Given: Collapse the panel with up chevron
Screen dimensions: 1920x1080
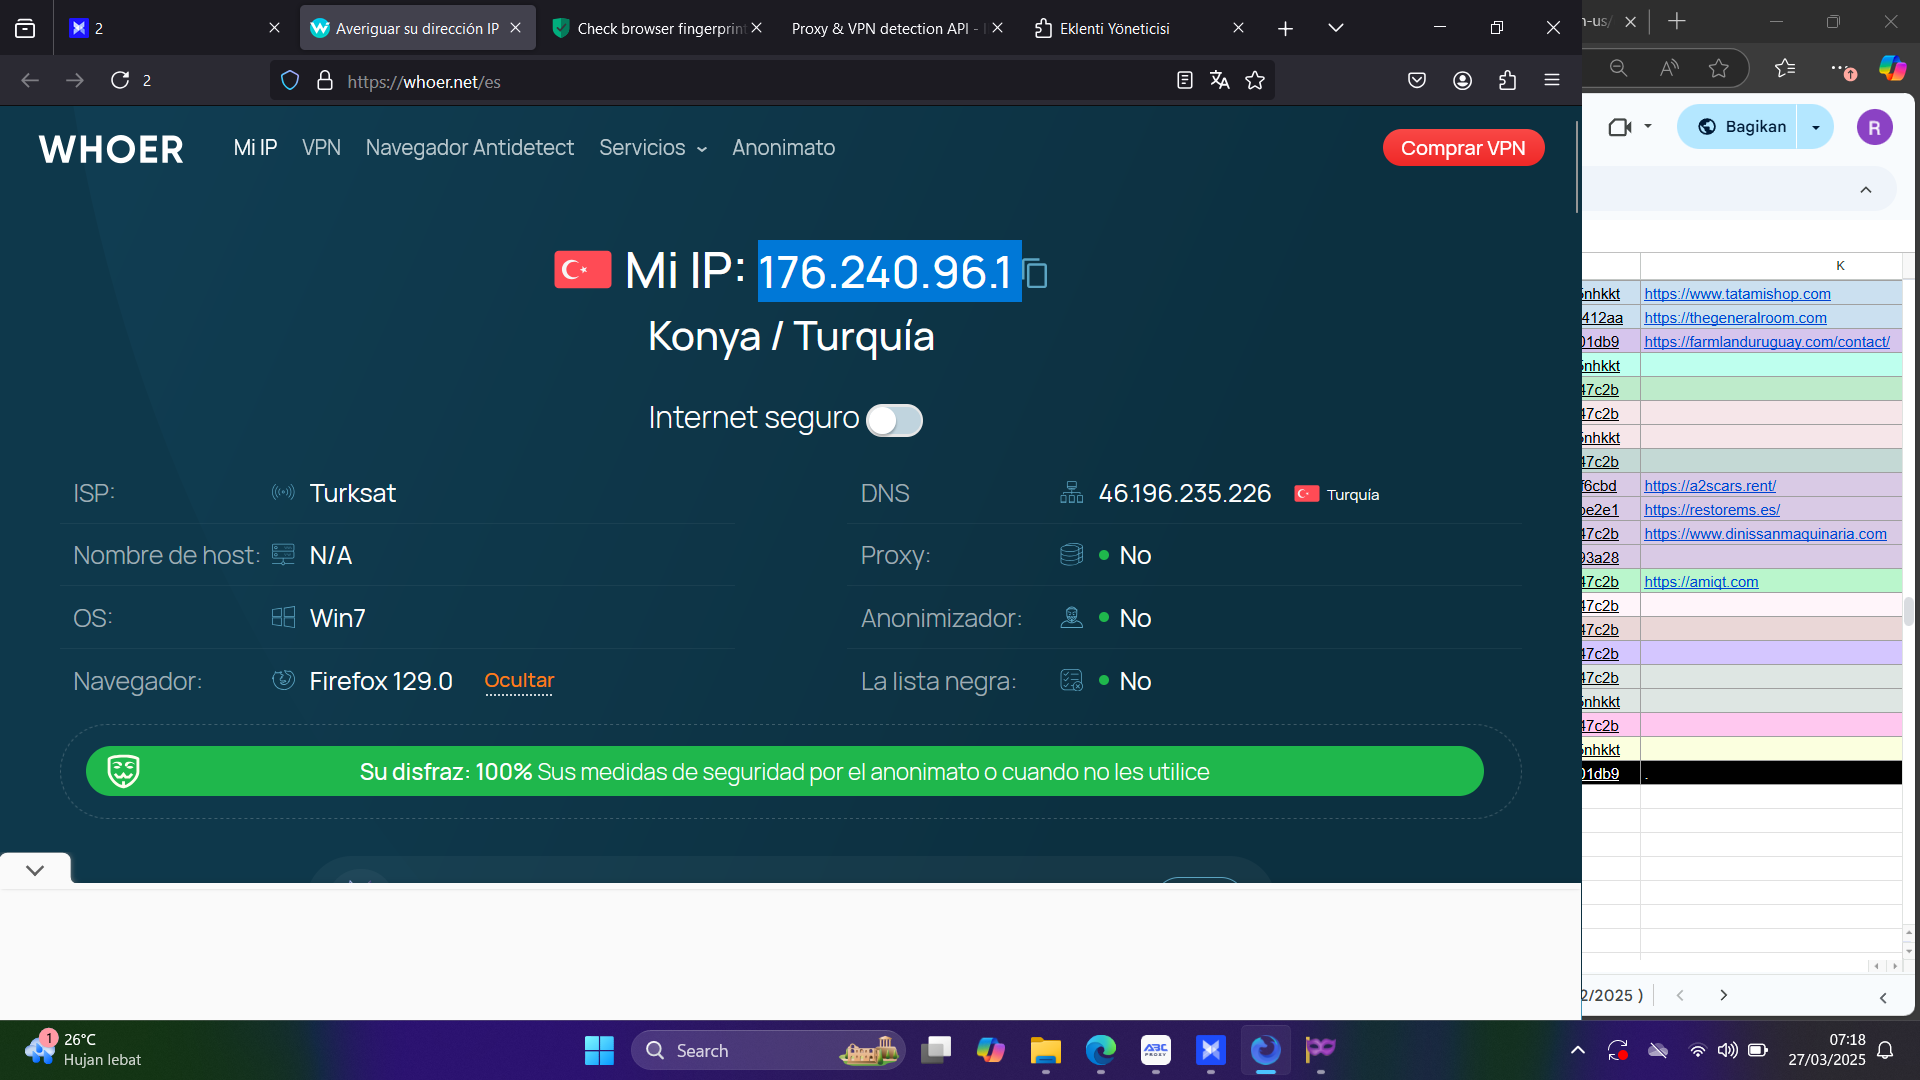Looking at the screenshot, I should click(1865, 190).
